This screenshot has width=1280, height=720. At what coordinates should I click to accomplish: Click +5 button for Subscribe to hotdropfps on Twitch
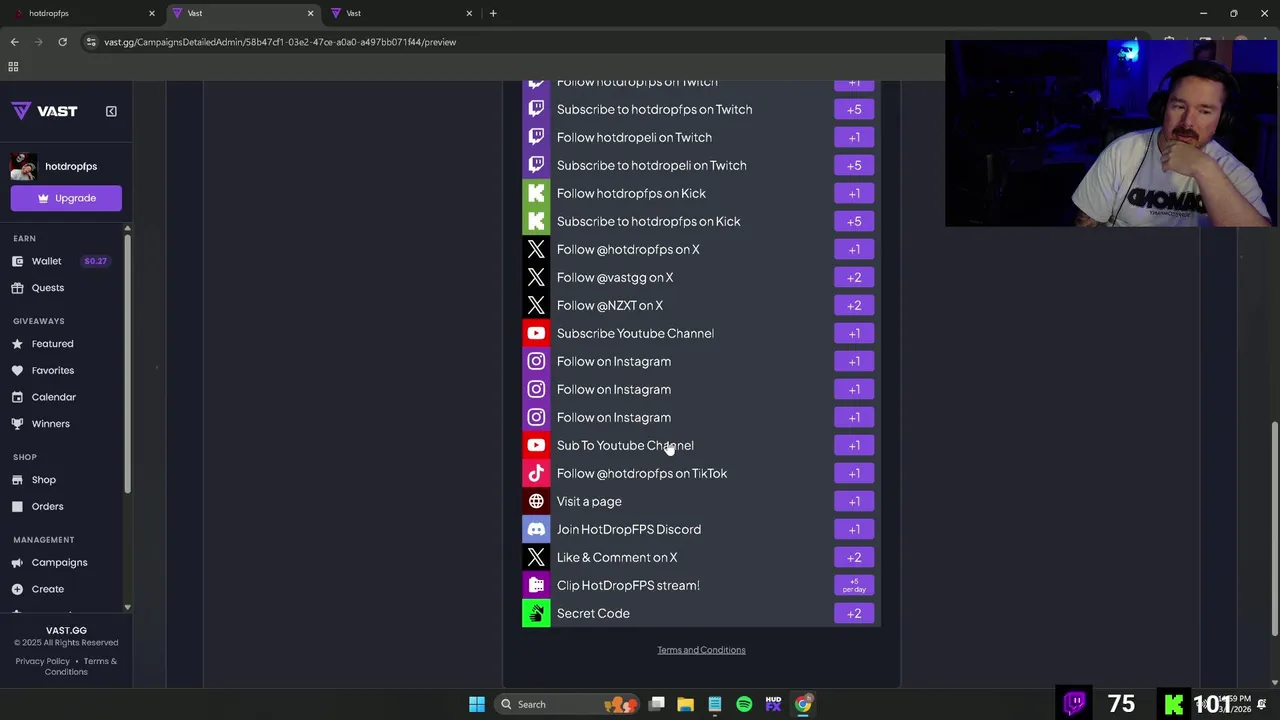(x=854, y=109)
